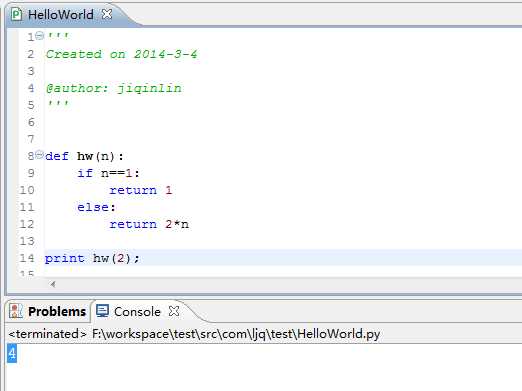Click the Console monitor icon

click(102, 311)
